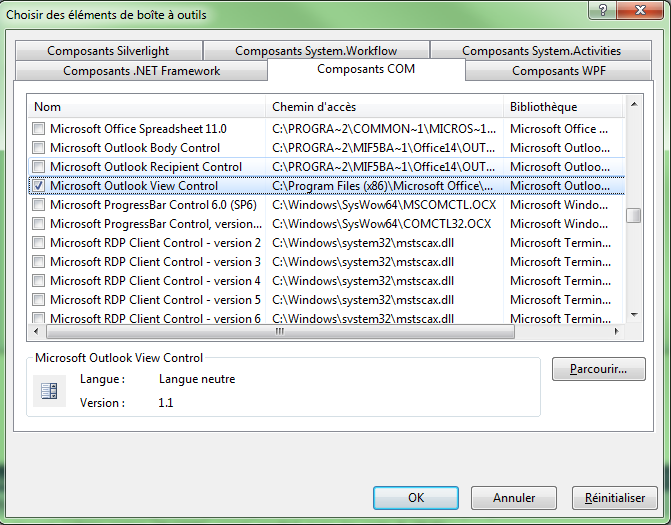Switch to Composants Silverlight tab
This screenshot has height=525, width=671.
109,50
